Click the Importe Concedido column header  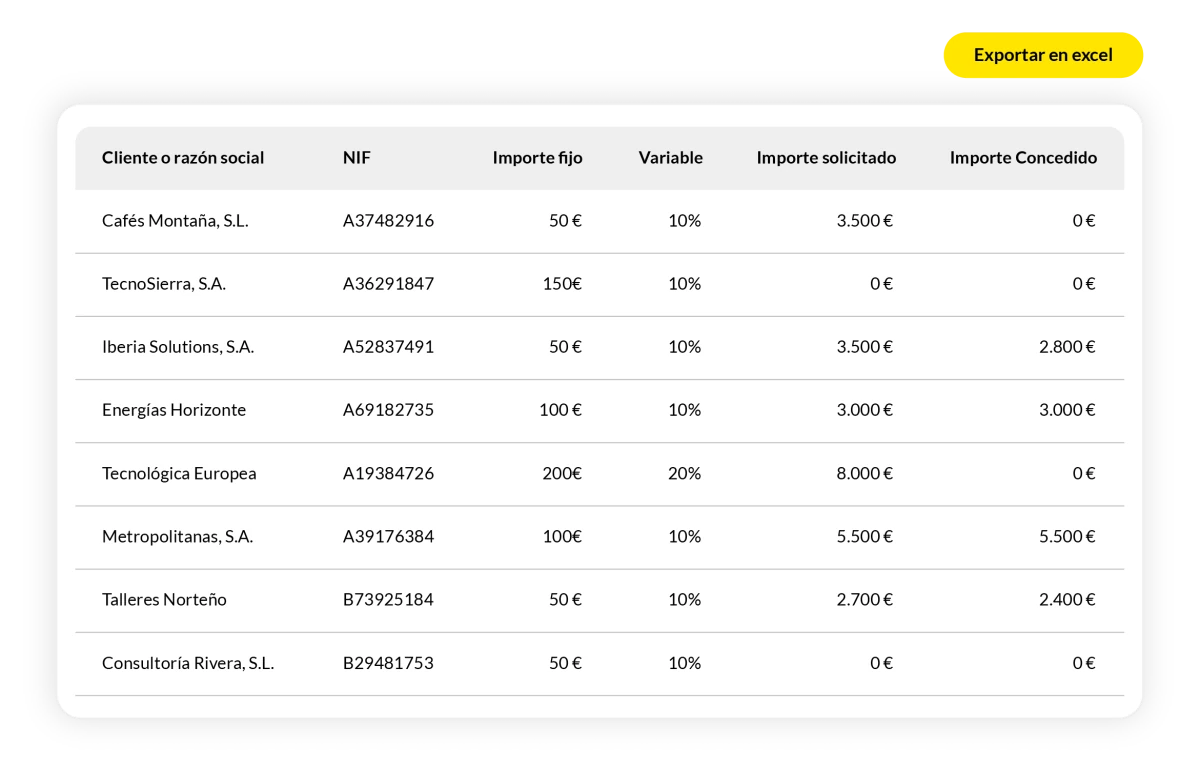point(1023,157)
